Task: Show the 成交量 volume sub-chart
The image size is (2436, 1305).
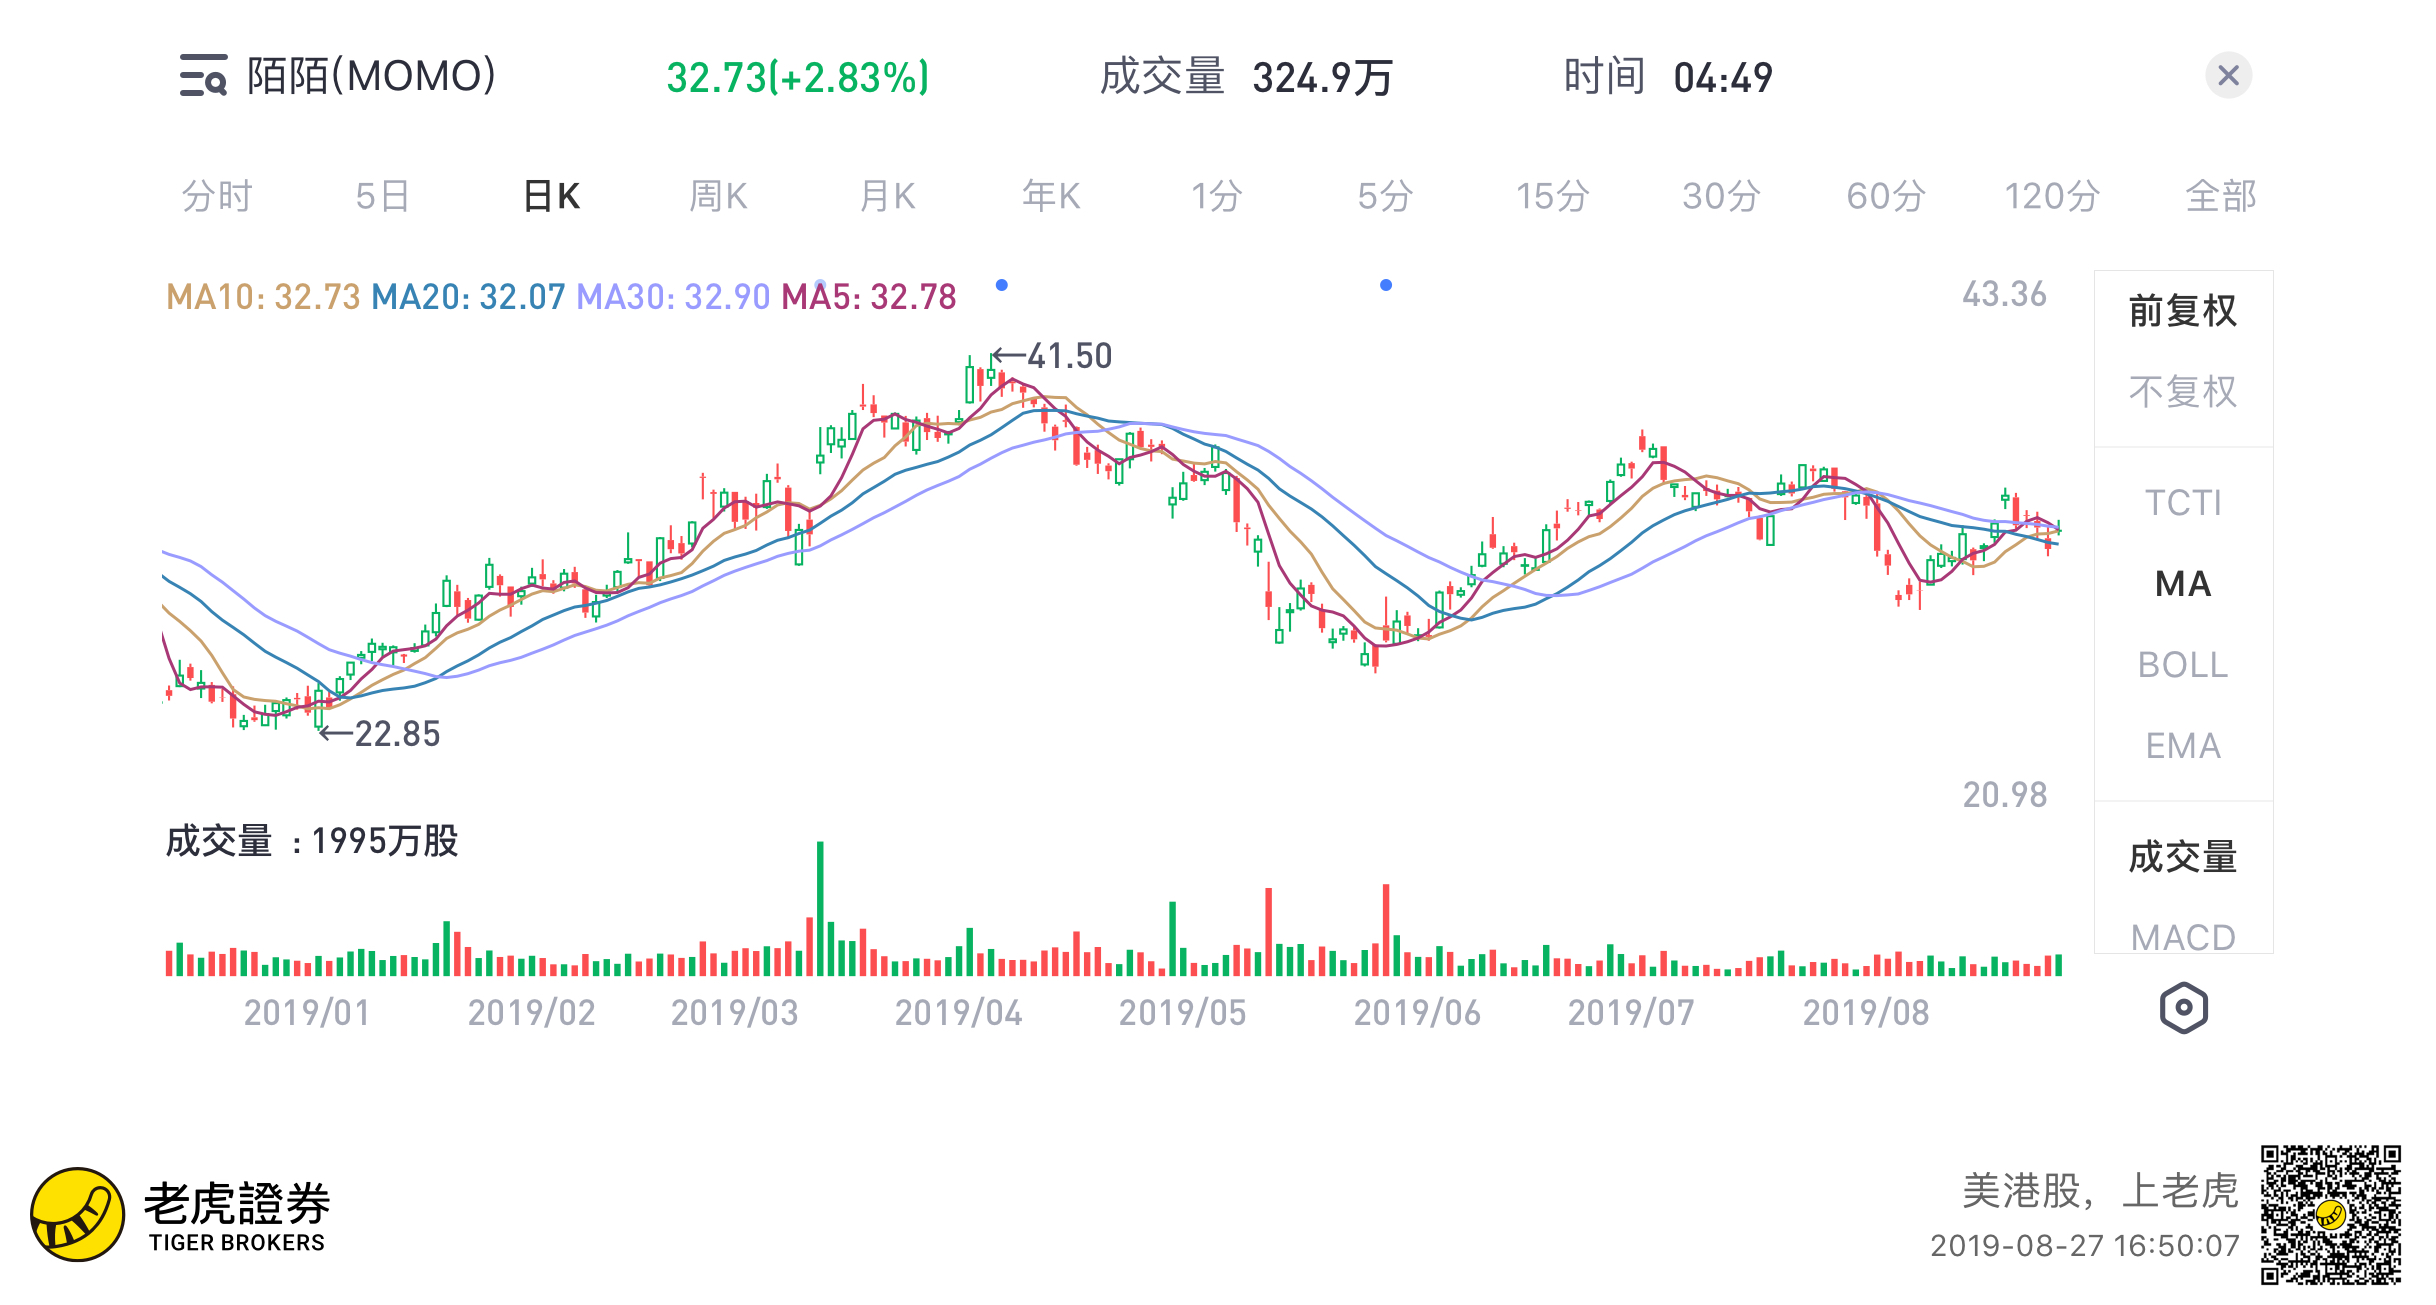Action: click(x=2182, y=857)
